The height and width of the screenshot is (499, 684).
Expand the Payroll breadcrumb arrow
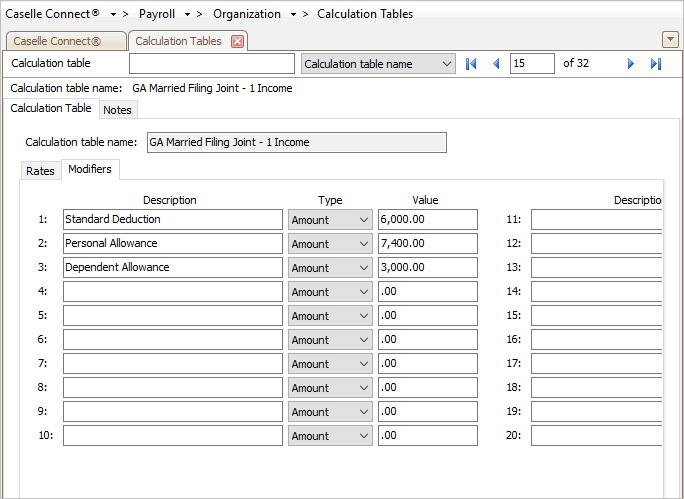(x=187, y=14)
